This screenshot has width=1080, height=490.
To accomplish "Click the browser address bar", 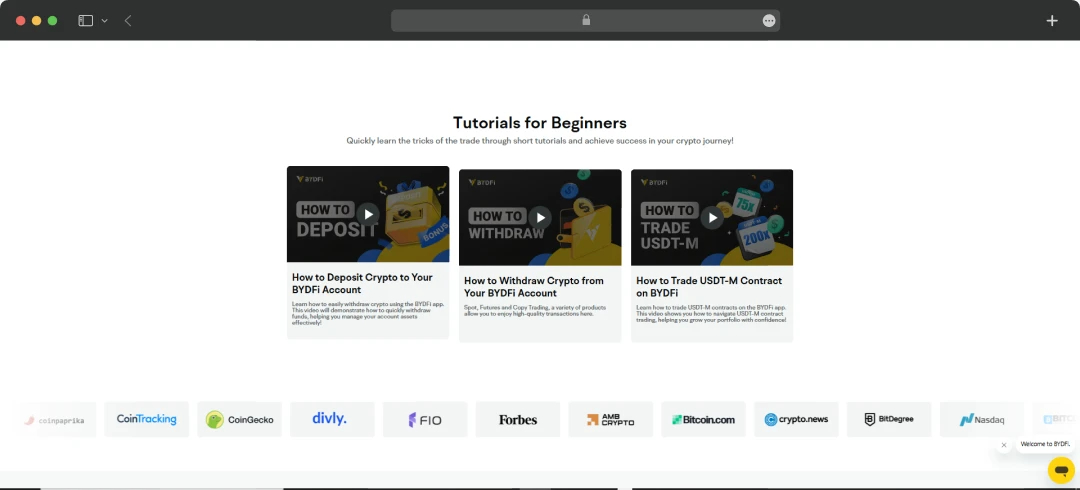I will pyautogui.click(x=585, y=21).
